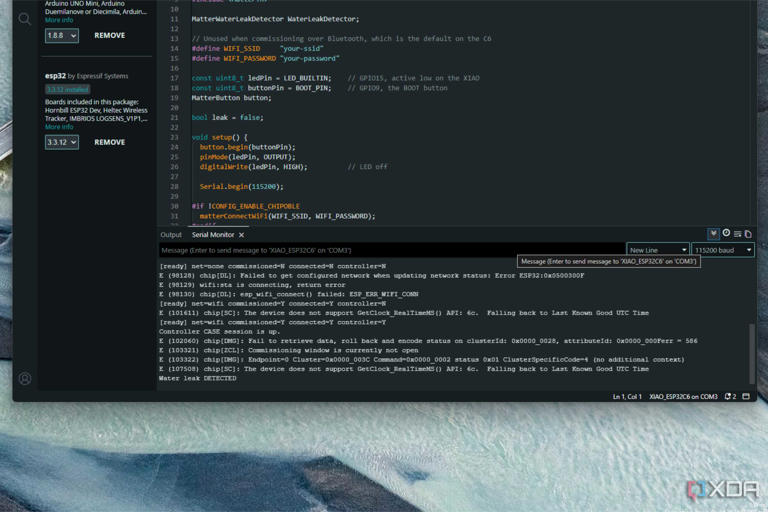Toggle timestamp clock icon in Serial Monitor
The height and width of the screenshot is (512, 768).
coord(726,233)
